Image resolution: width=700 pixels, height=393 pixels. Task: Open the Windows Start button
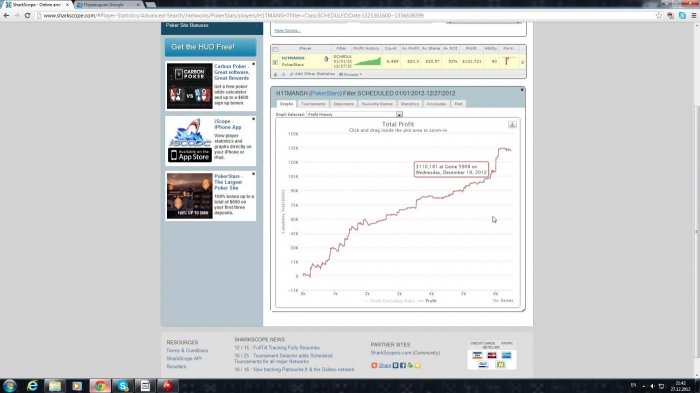click(x=9, y=385)
